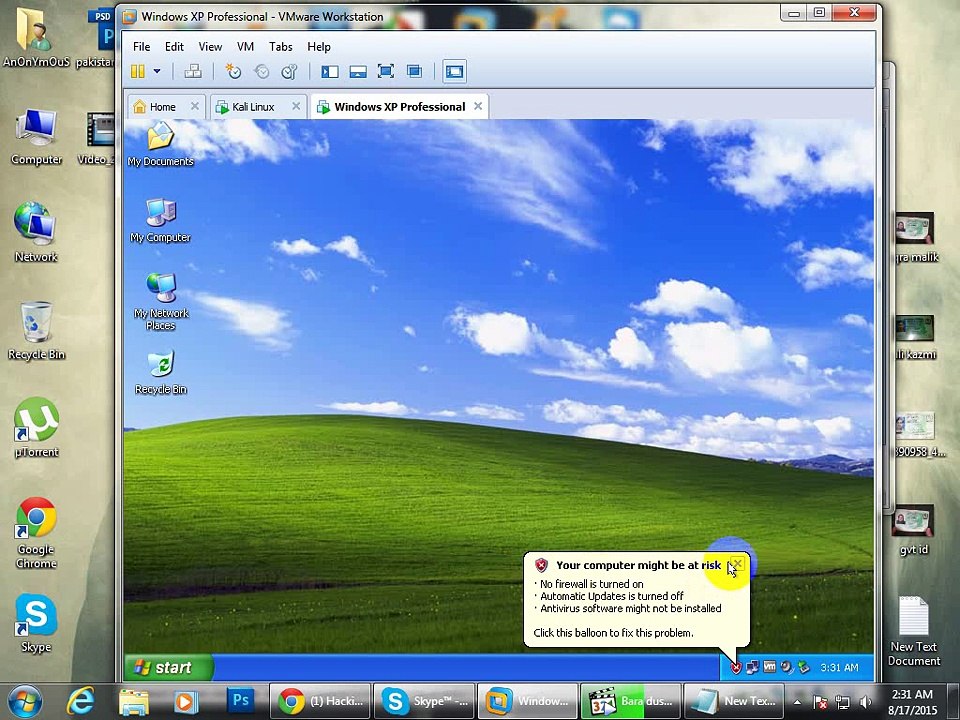Select My Documents icon in XP

pyautogui.click(x=160, y=144)
